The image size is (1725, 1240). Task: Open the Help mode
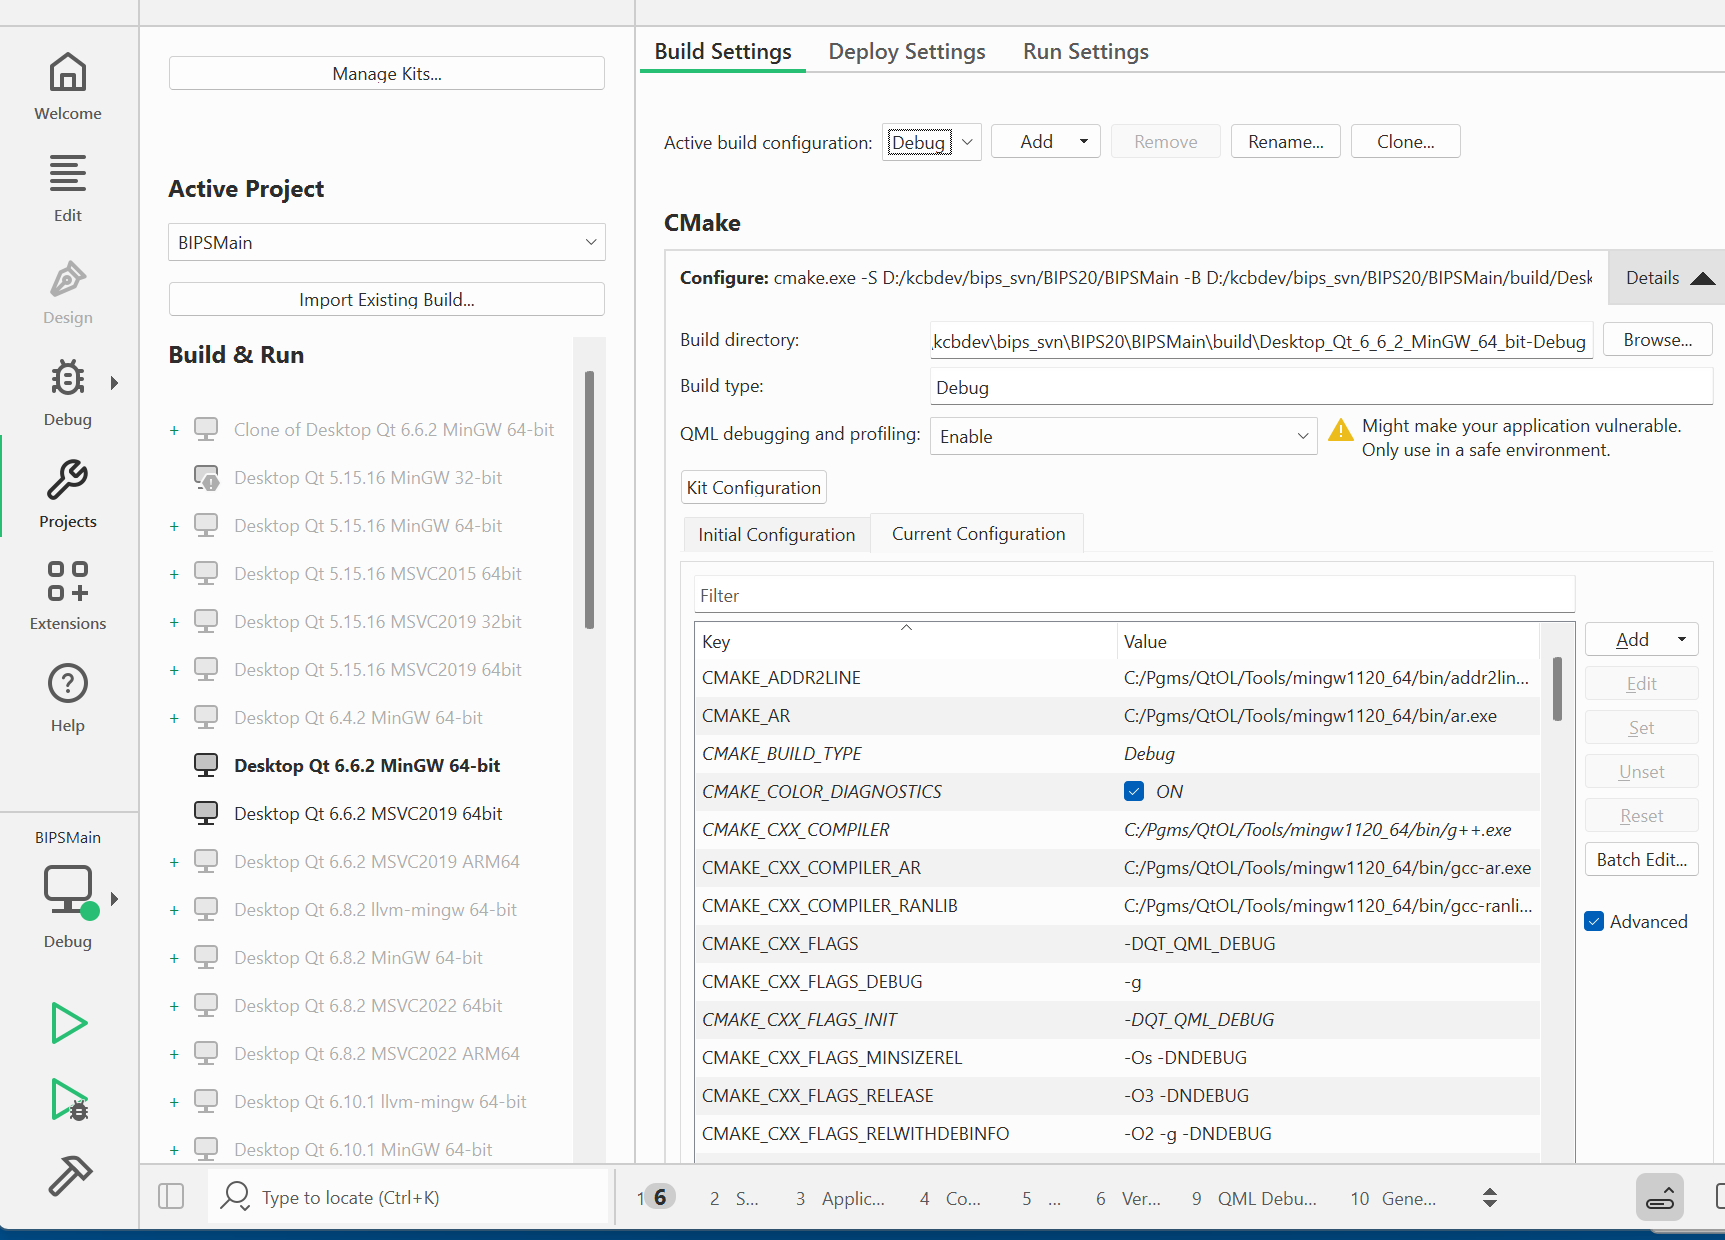click(x=68, y=698)
